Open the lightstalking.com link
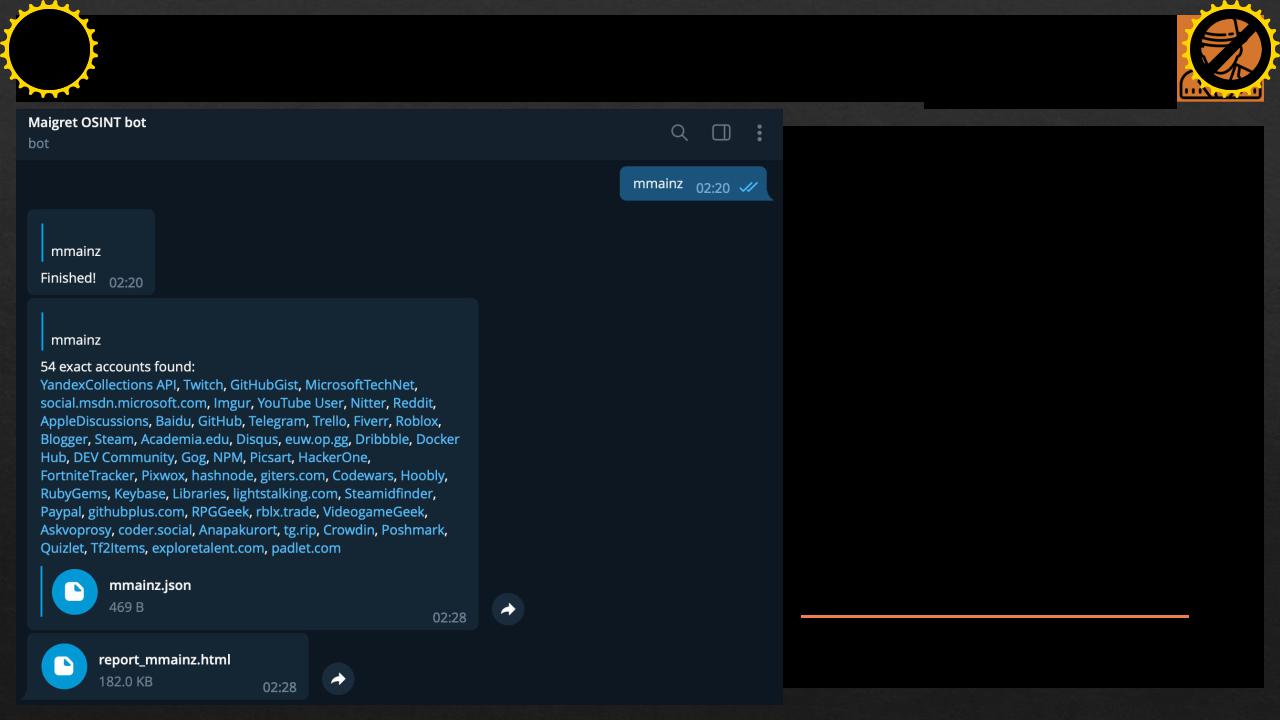 pyautogui.click(x=285, y=493)
